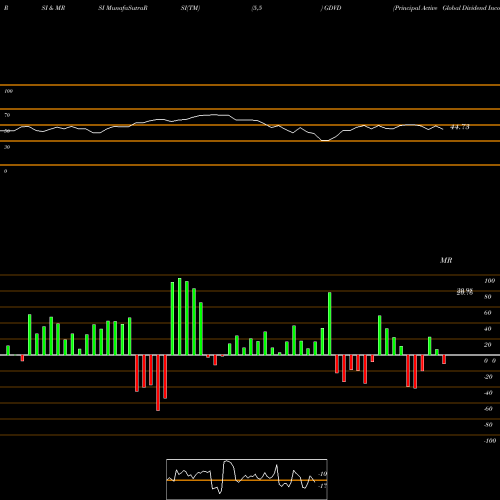500x500 pixels.
Task: Click the 'SI(TM)' header label
Action: (190, 8)
